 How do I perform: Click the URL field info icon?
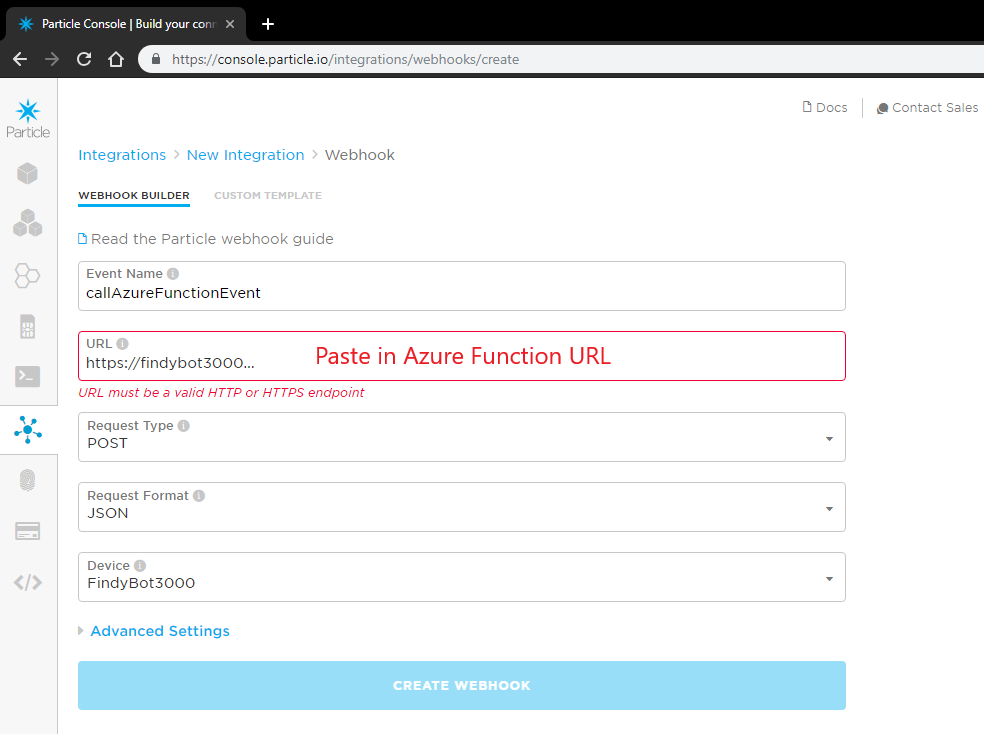pyautogui.click(x=122, y=344)
